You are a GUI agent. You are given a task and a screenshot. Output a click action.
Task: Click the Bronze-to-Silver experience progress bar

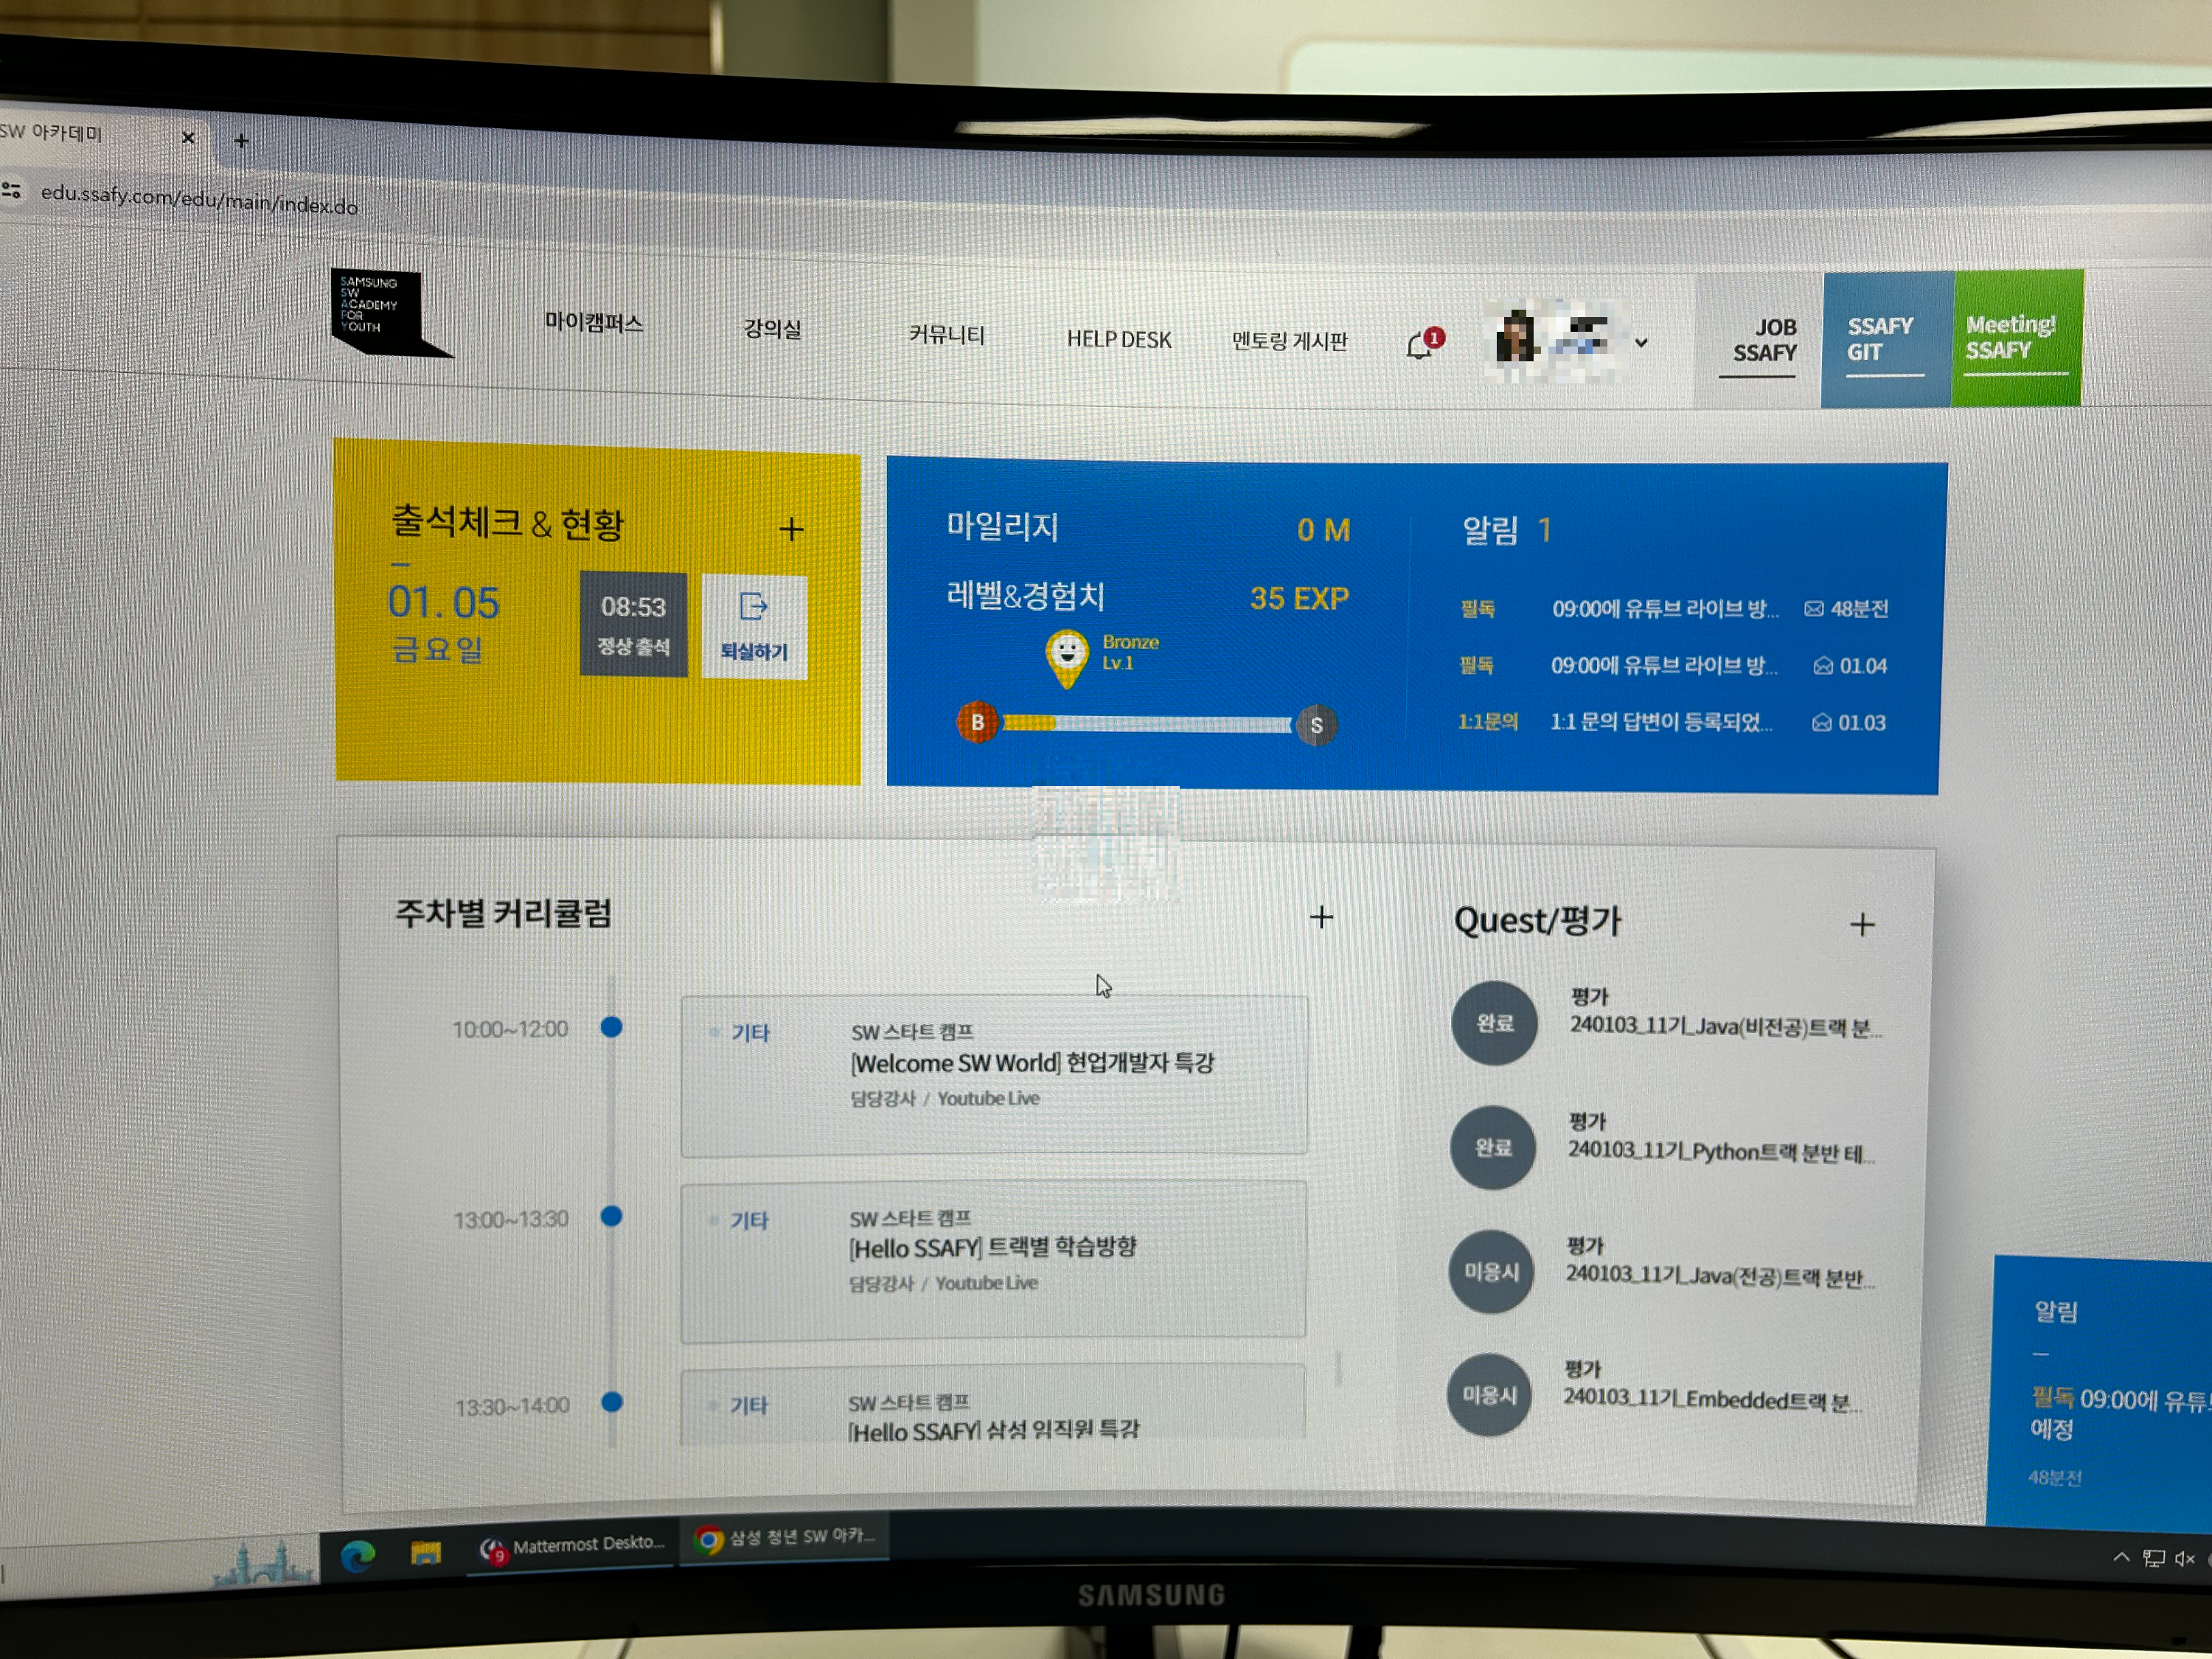coord(1146,724)
